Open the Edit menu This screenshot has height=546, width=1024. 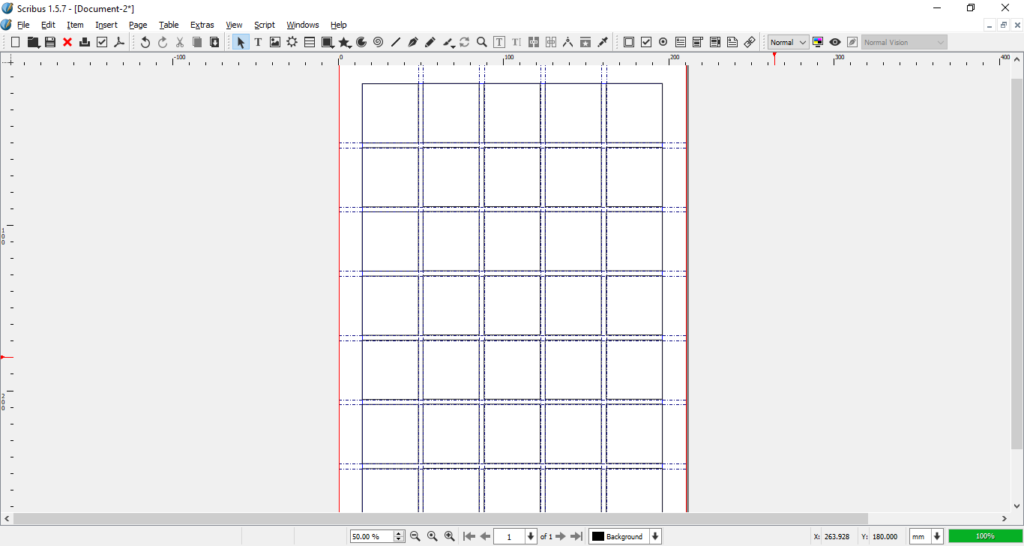point(48,25)
